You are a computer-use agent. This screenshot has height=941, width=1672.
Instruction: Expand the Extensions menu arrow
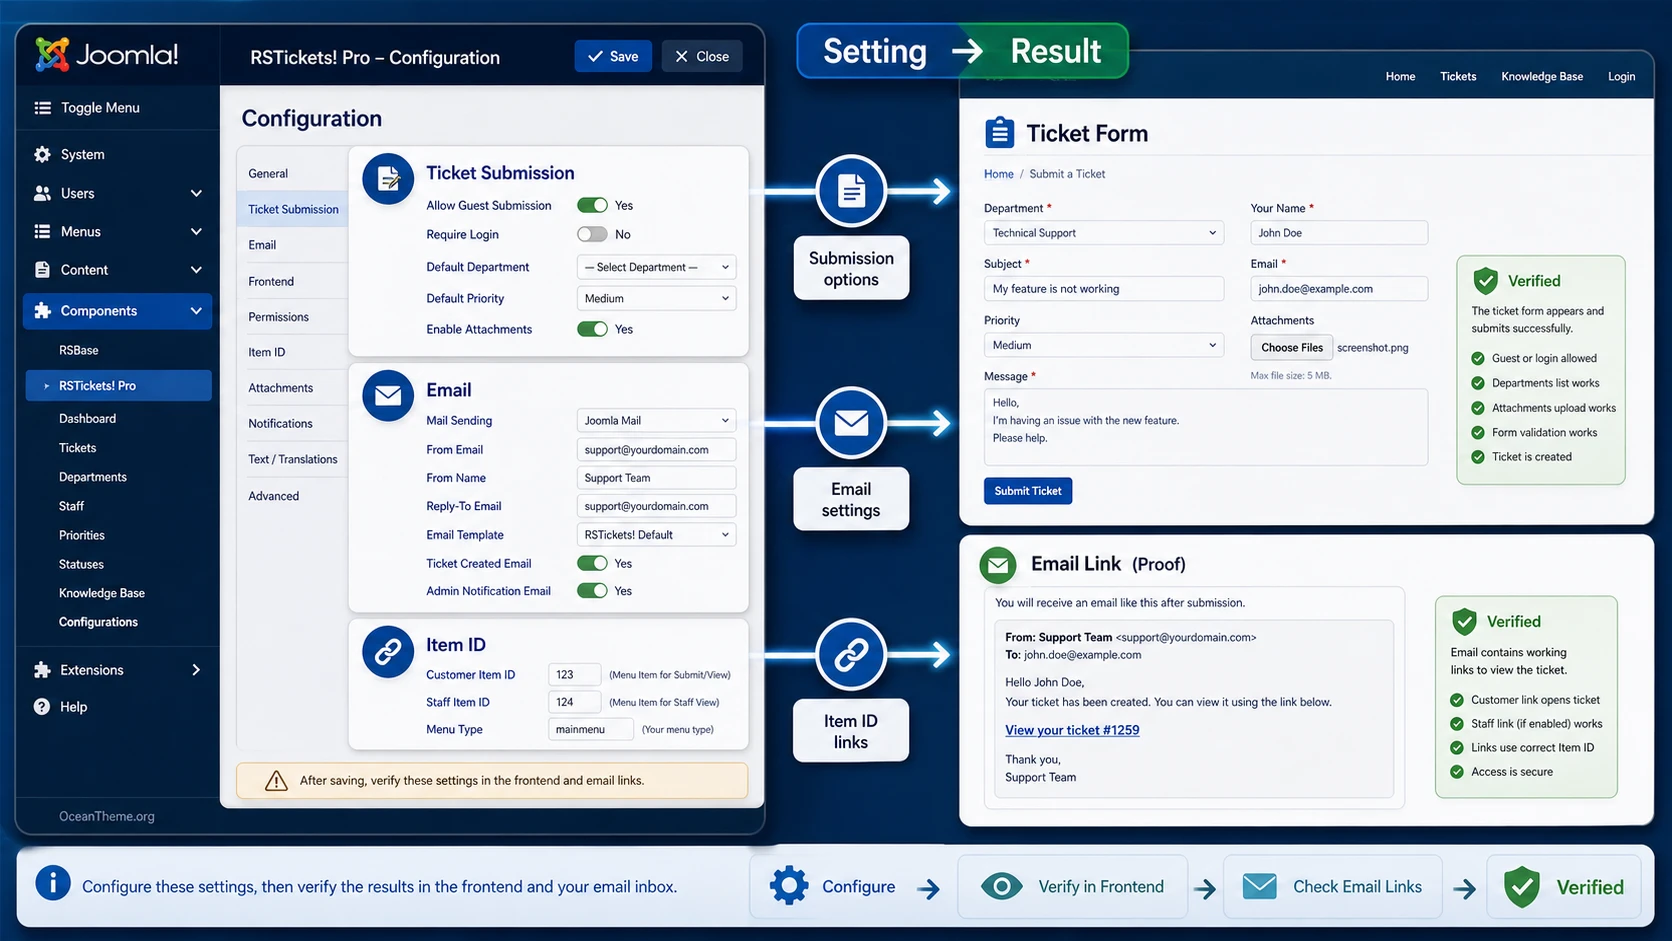pos(196,670)
